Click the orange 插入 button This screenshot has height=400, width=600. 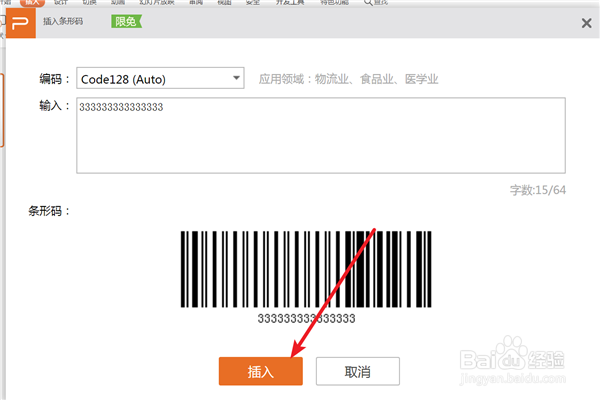coord(261,371)
